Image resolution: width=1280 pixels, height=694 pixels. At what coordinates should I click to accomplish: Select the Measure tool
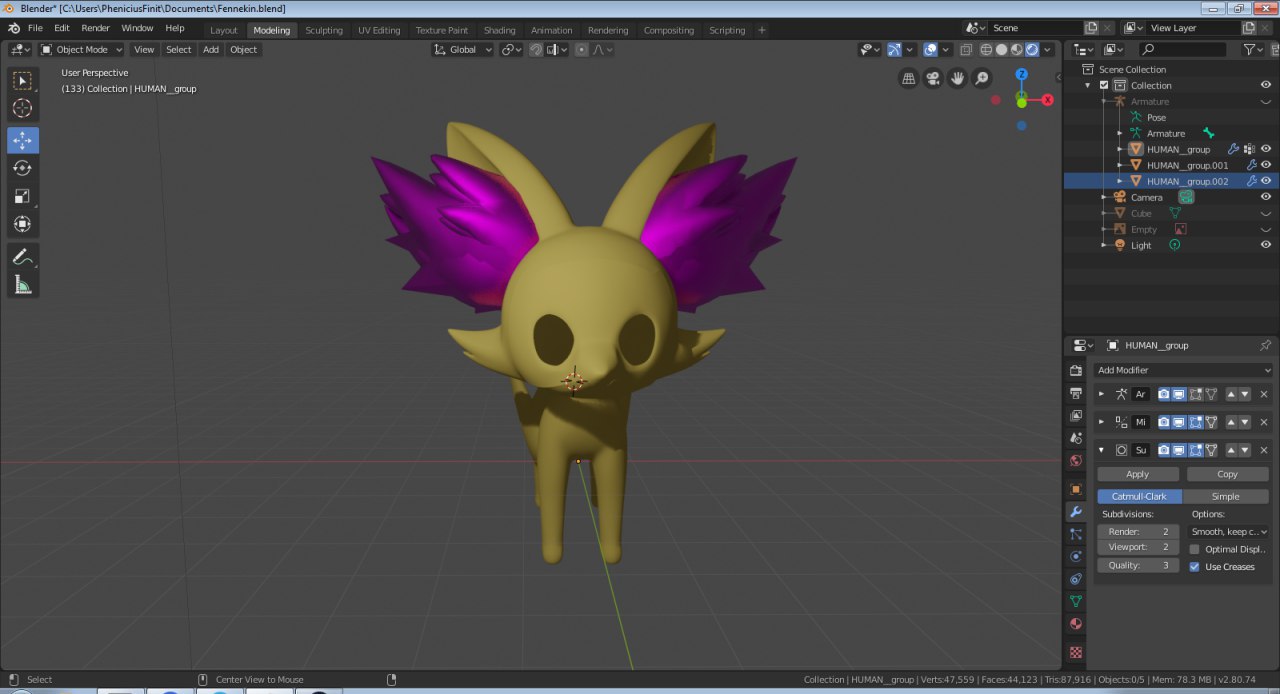(x=22, y=285)
